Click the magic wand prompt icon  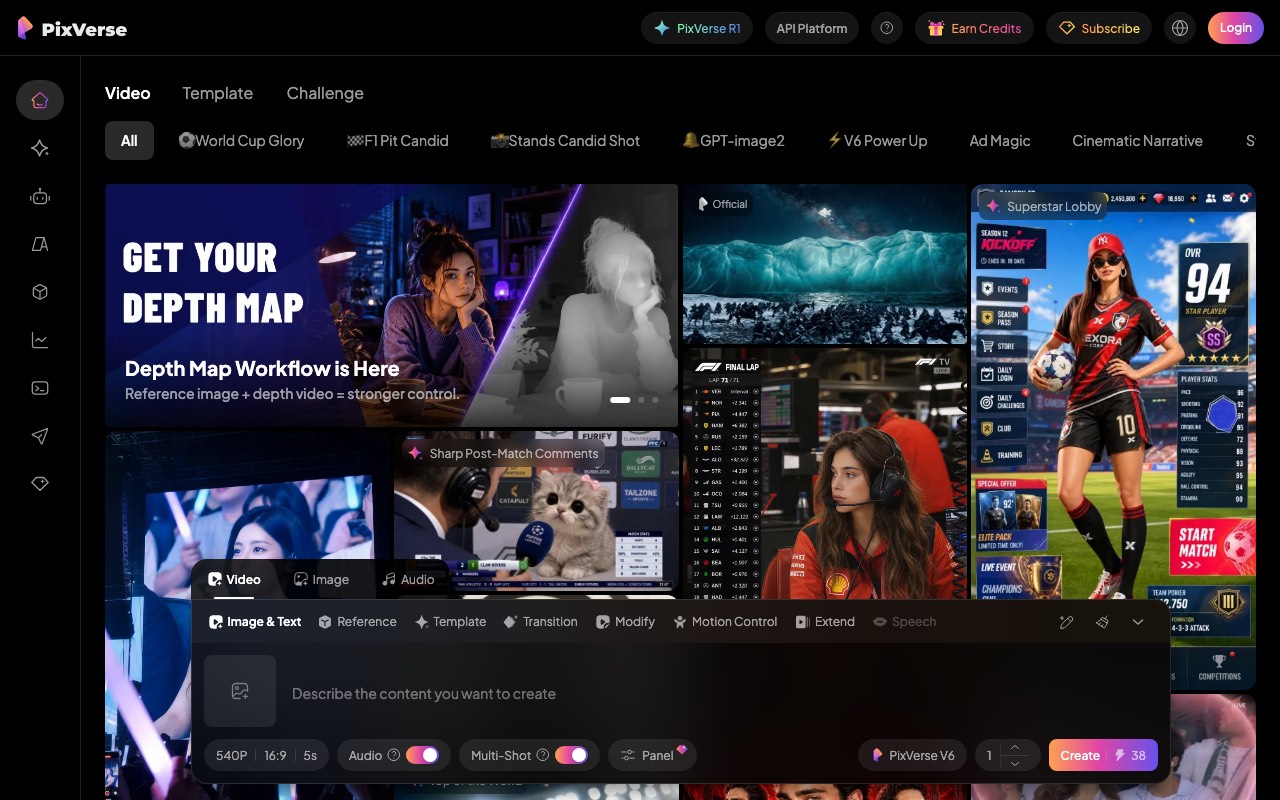1066,622
